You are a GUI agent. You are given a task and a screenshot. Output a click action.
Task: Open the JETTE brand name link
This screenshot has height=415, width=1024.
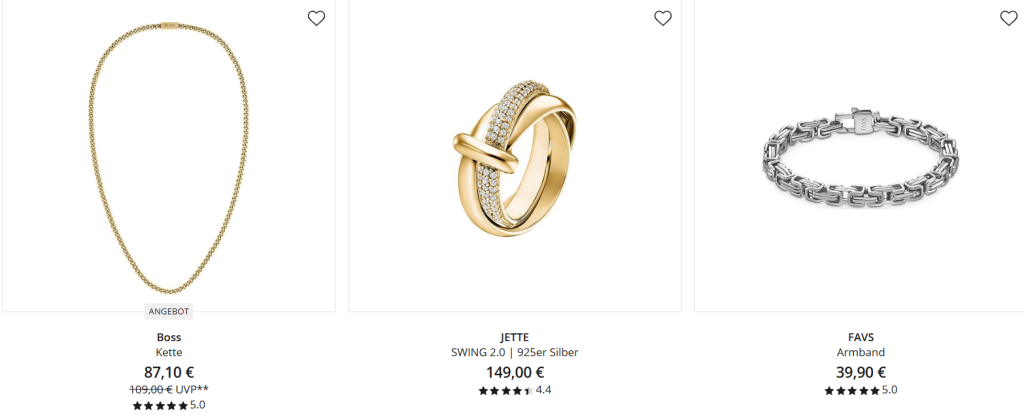pos(515,337)
